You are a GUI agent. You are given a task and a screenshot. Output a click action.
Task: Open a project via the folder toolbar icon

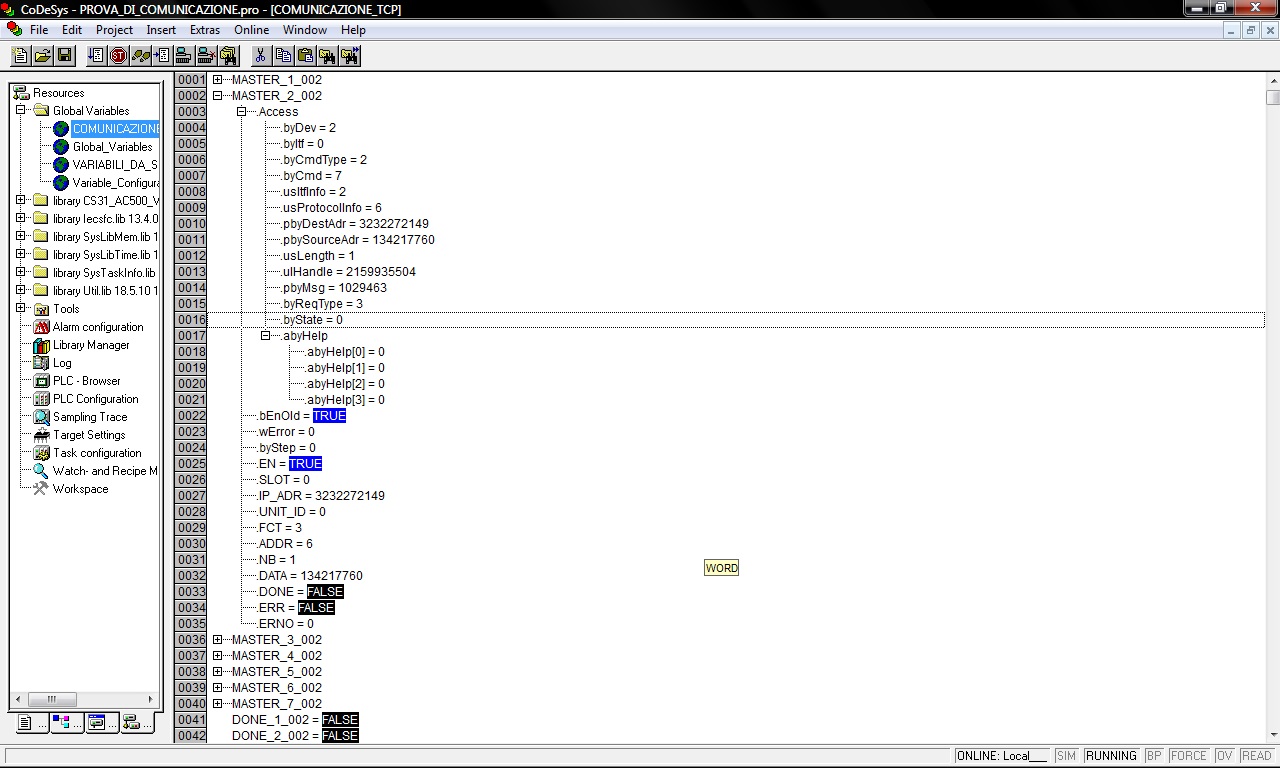tap(41, 55)
